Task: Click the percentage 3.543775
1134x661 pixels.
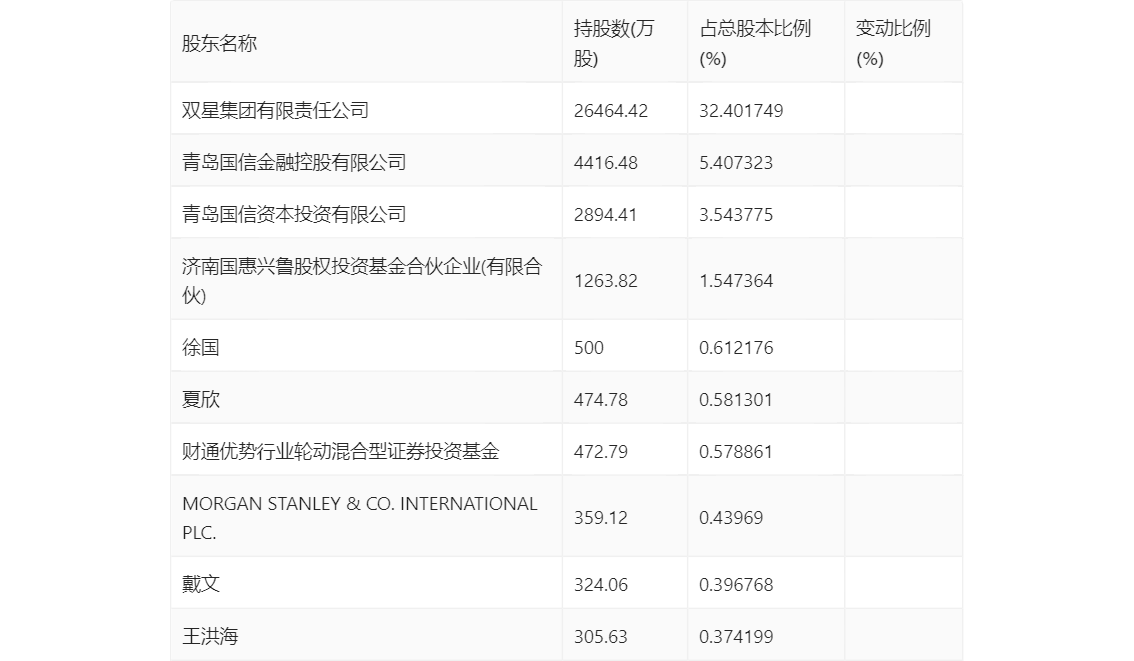Action: [736, 215]
